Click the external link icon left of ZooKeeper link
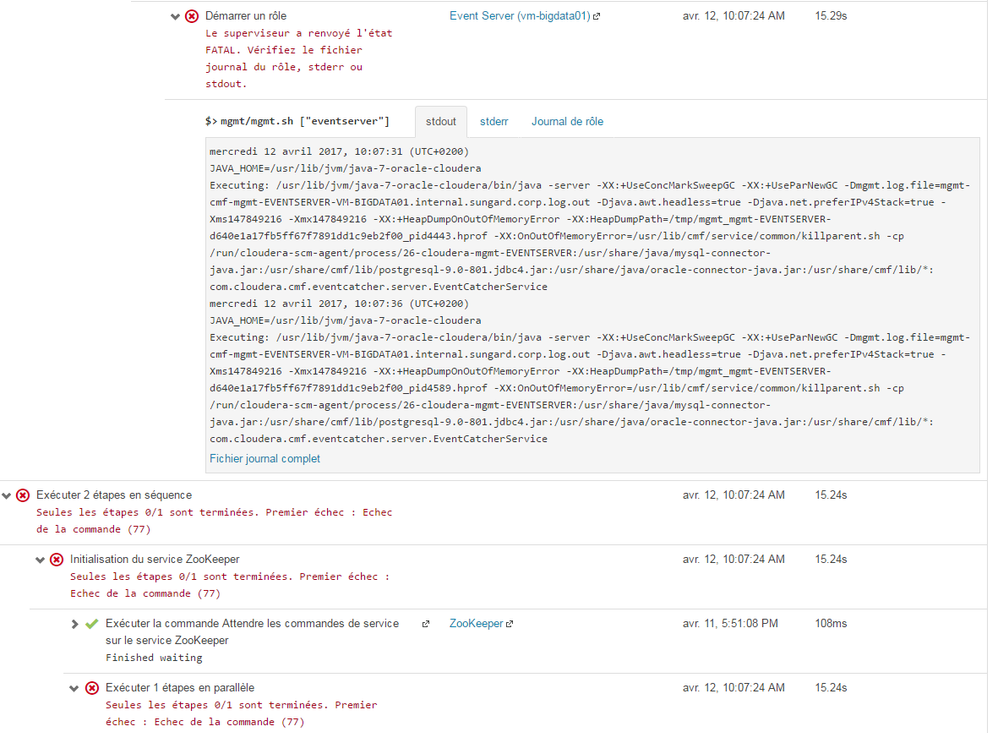Image resolution: width=998 pixels, height=733 pixels. (x=426, y=624)
